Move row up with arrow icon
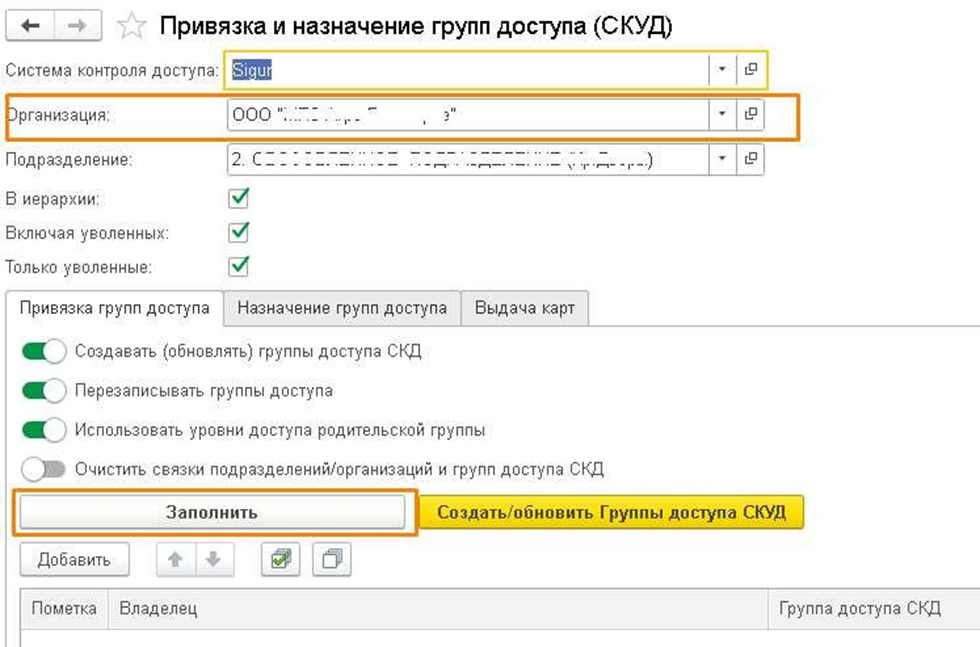Viewport: 980px width, 647px height. pos(175,561)
